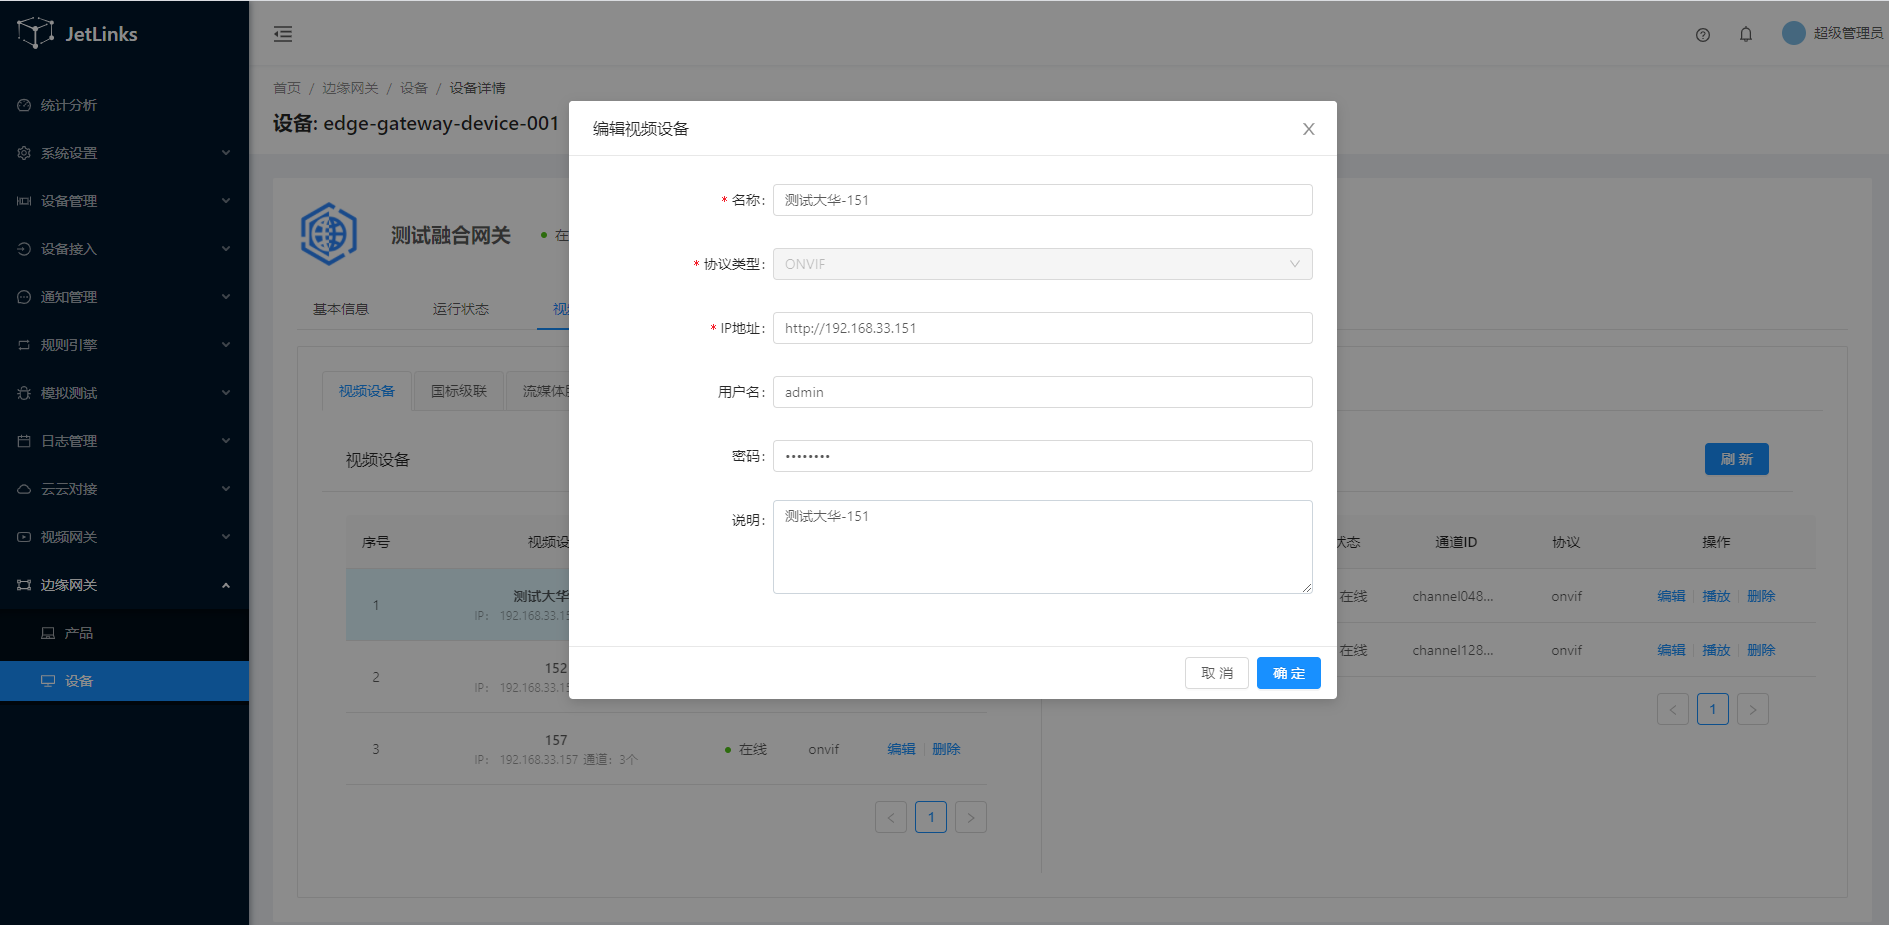
Task: Close the edit video device dialog
Action: [1308, 129]
